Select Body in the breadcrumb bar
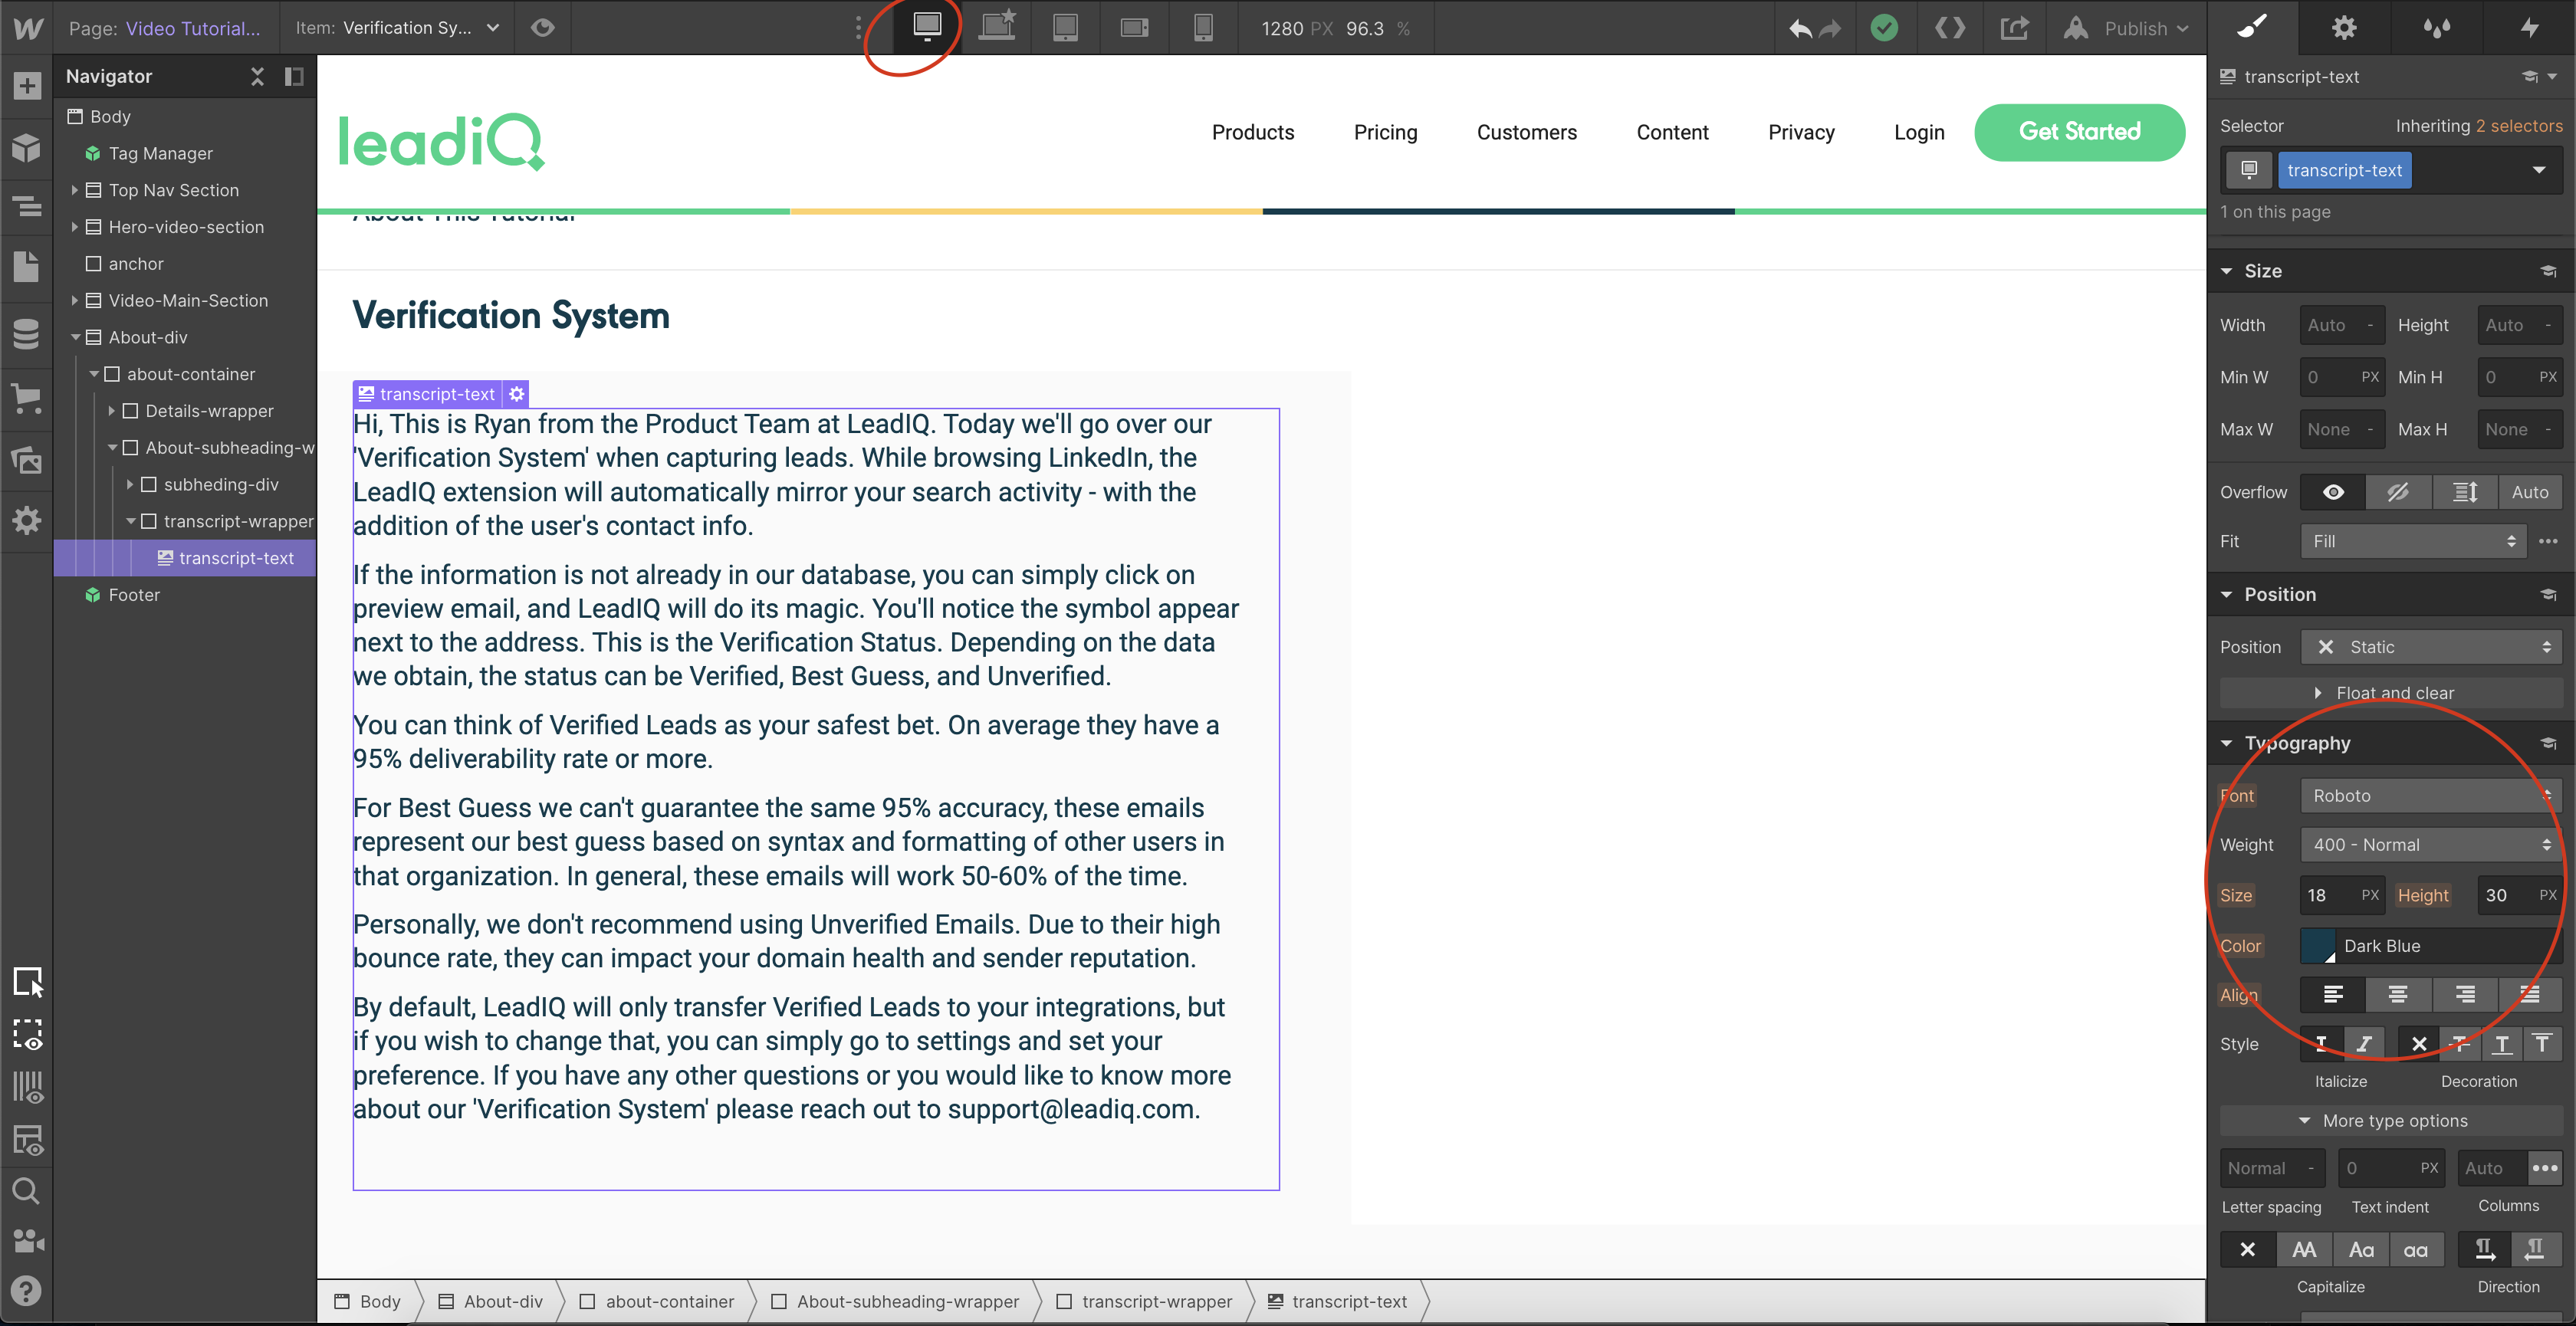 coord(368,1301)
